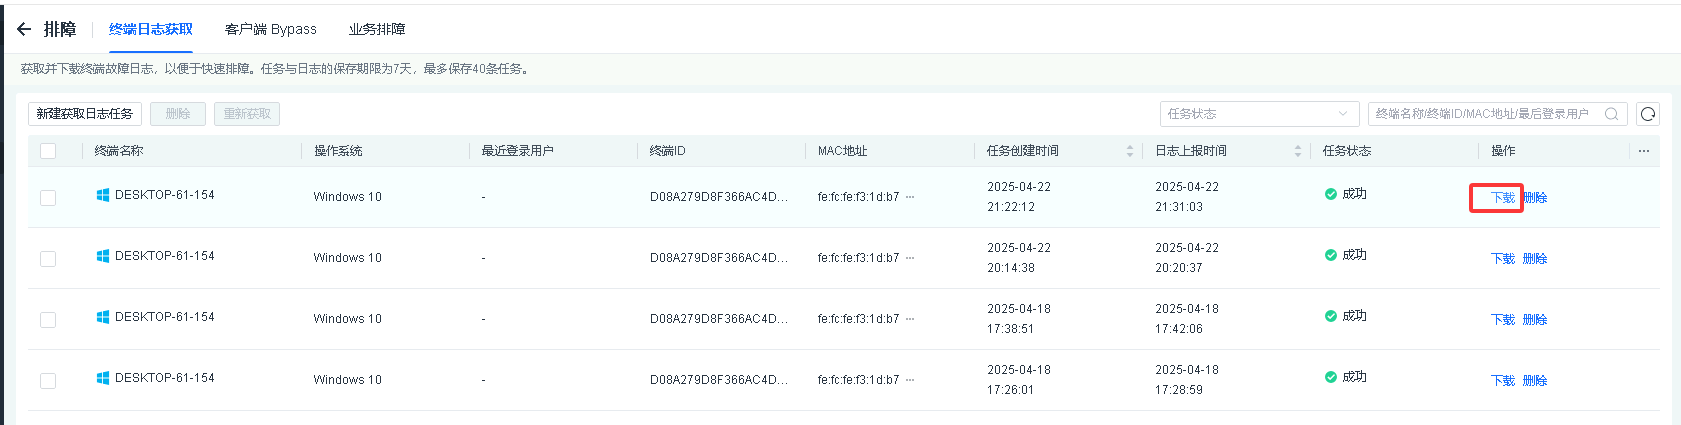Sort by 任务创建时间 using the sort arrows
This screenshot has height=425, width=1681.
(1130, 151)
